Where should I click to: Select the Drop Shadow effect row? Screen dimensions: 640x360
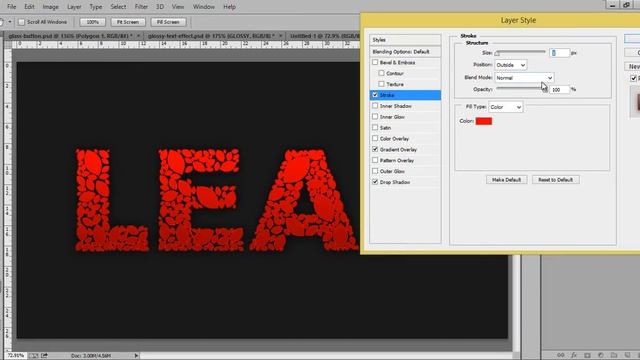405,182
